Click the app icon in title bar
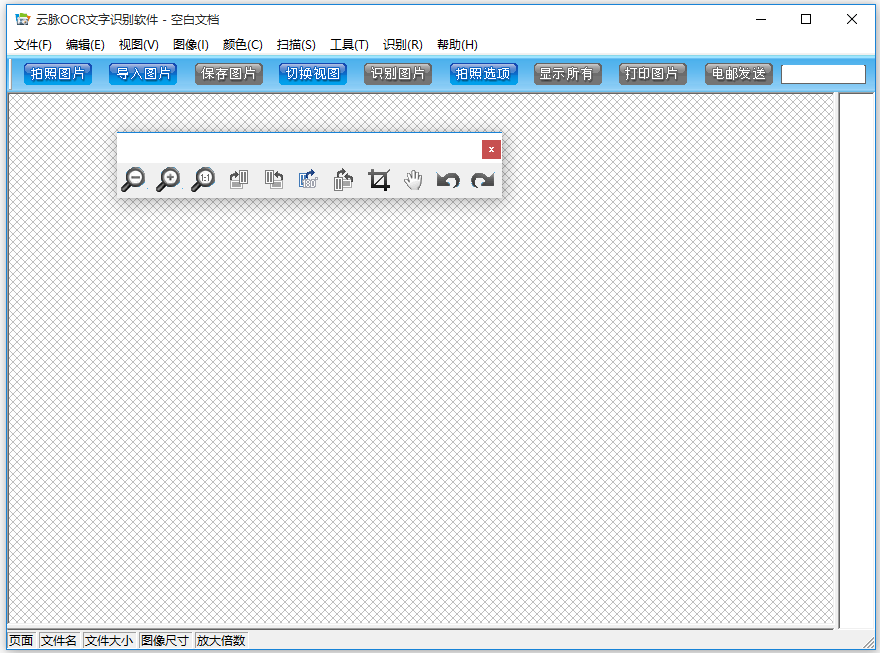 (x=22, y=19)
